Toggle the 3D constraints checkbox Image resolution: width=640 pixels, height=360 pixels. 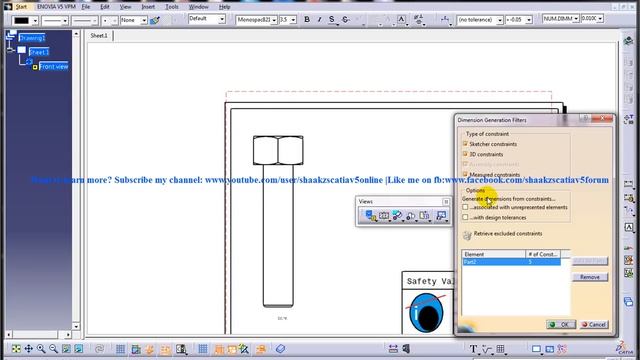tap(465, 154)
